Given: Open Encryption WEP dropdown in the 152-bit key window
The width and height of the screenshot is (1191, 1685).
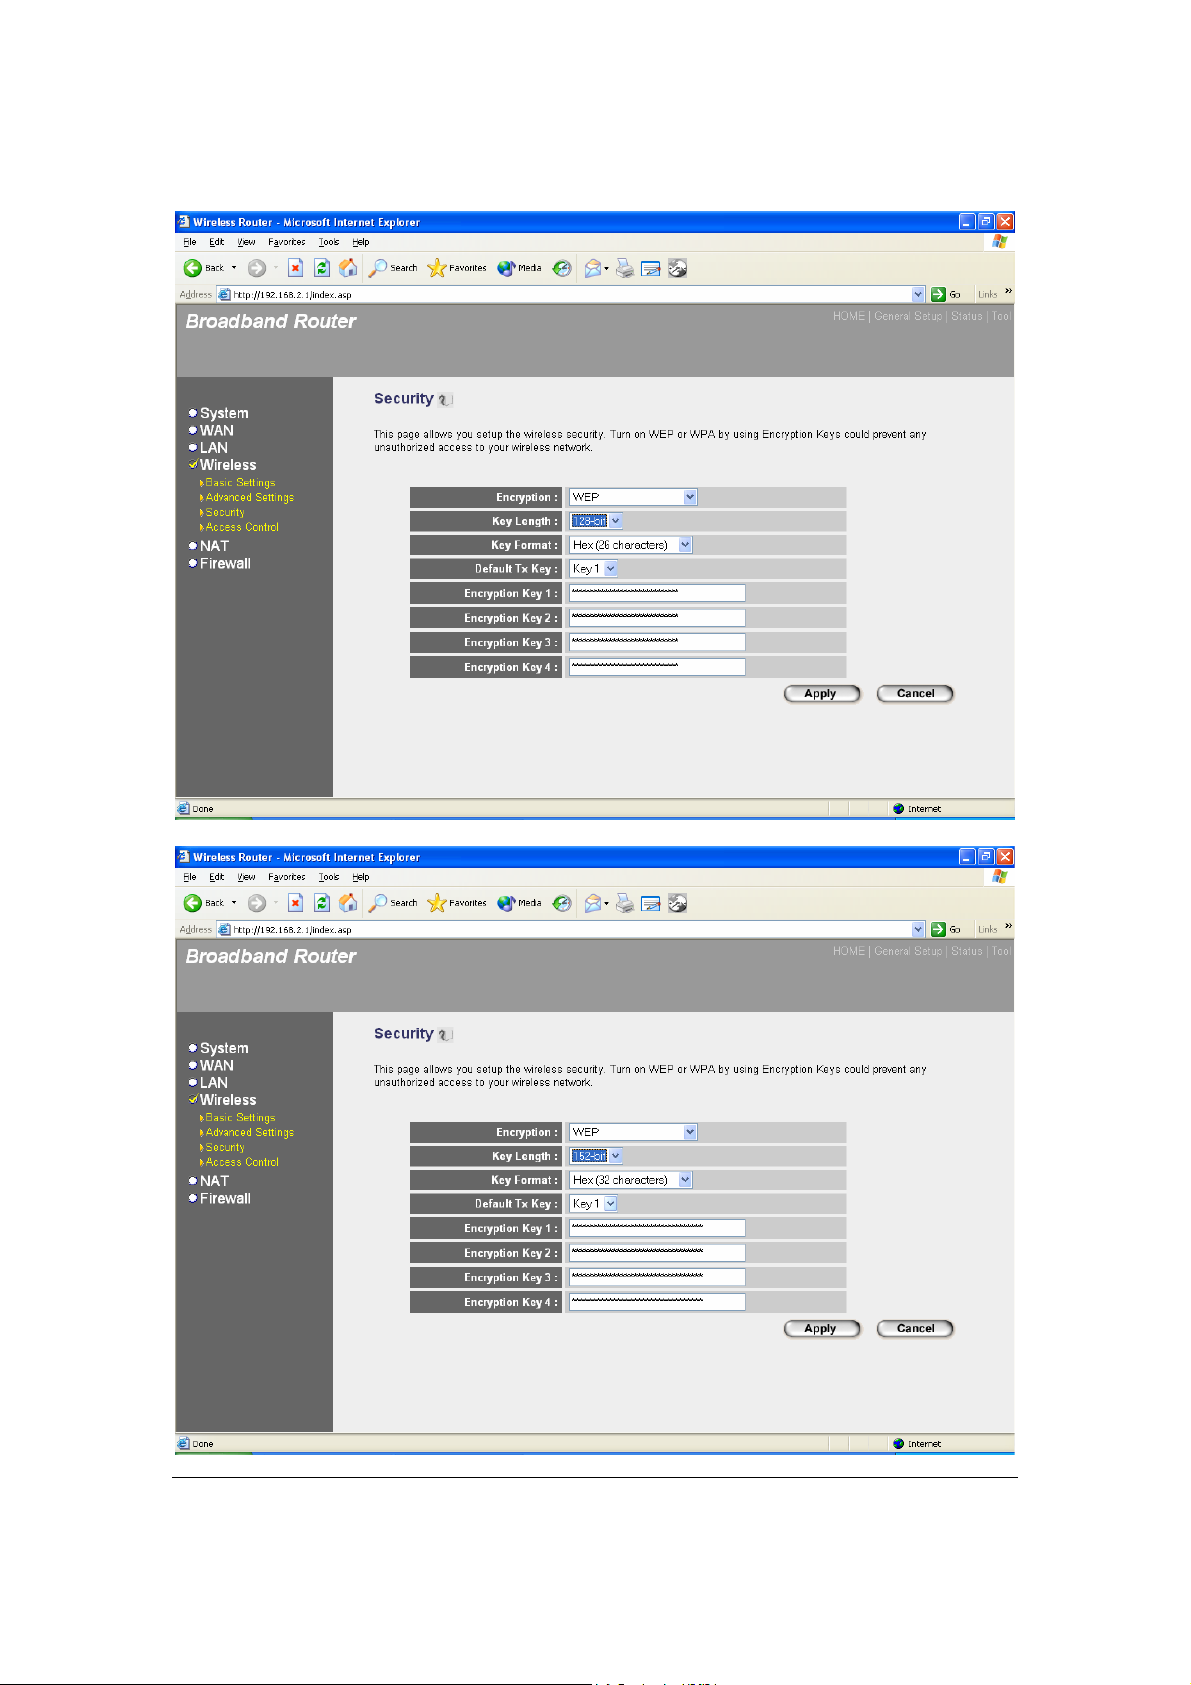Looking at the screenshot, I should pos(633,1132).
